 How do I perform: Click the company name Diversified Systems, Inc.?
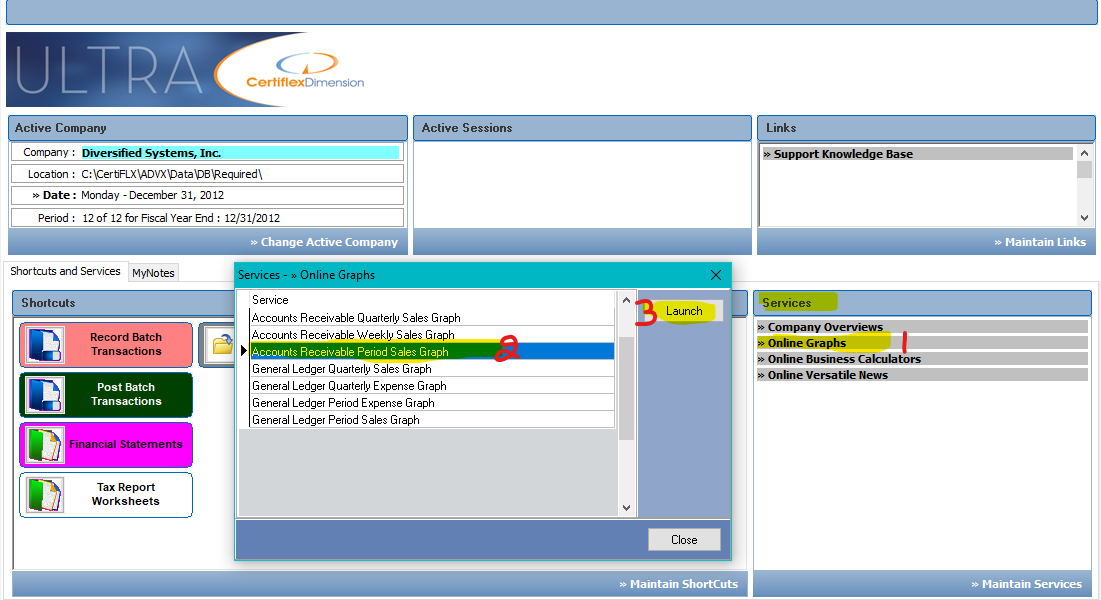[x=240, y=152]
